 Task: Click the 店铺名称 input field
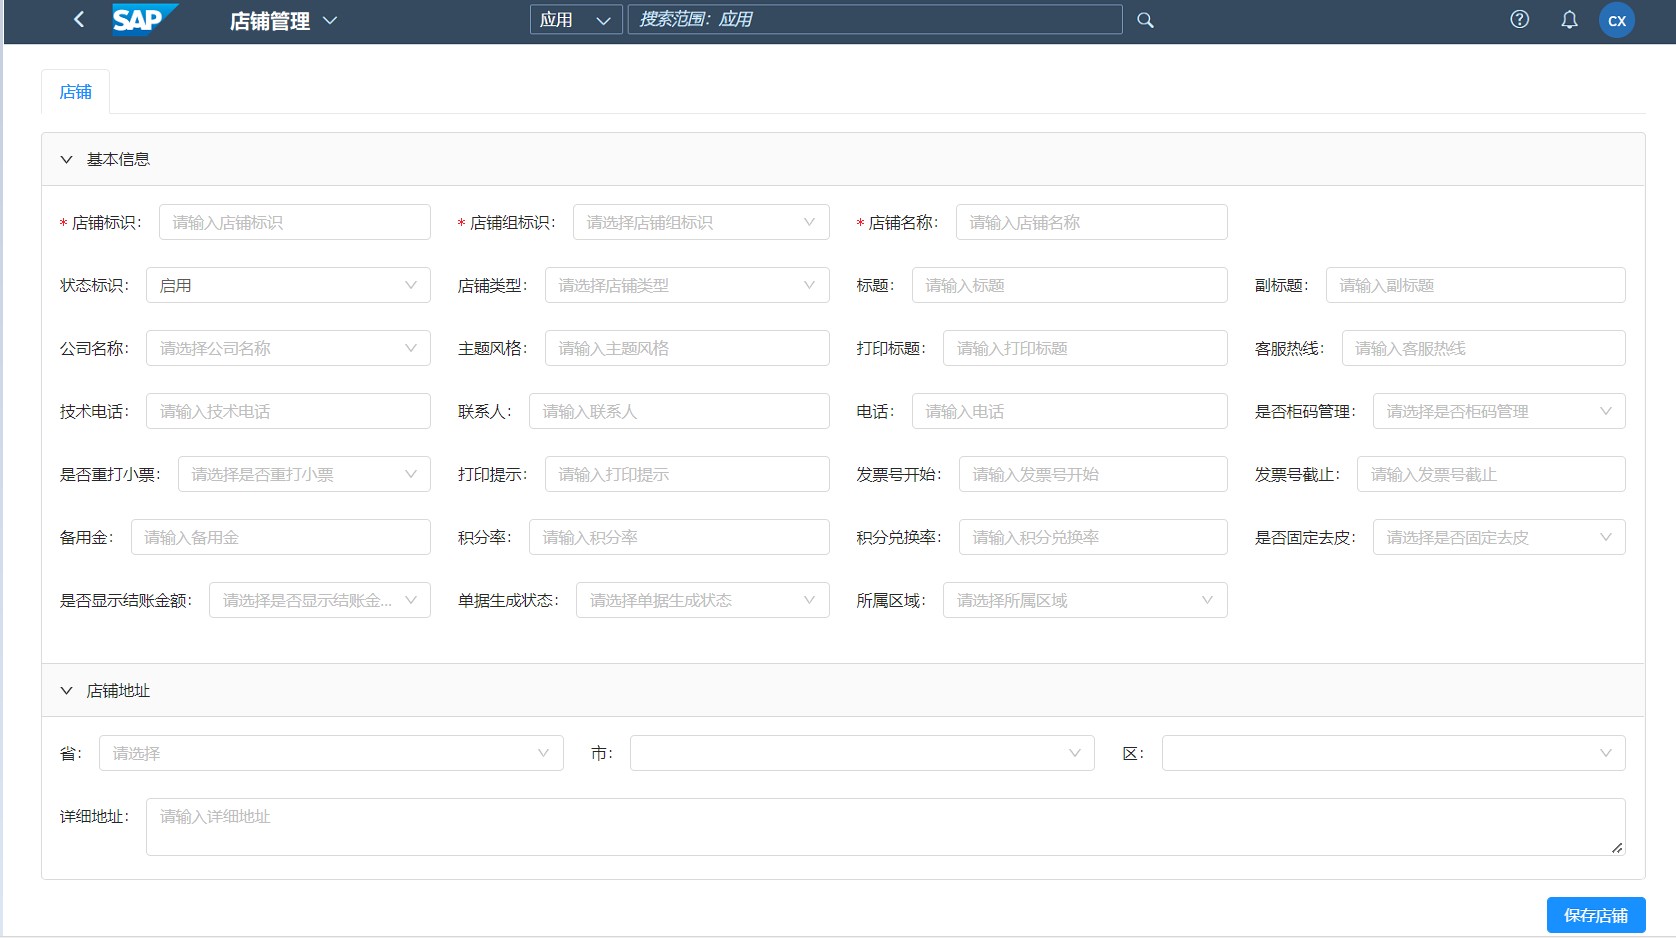click(1091, 222)
